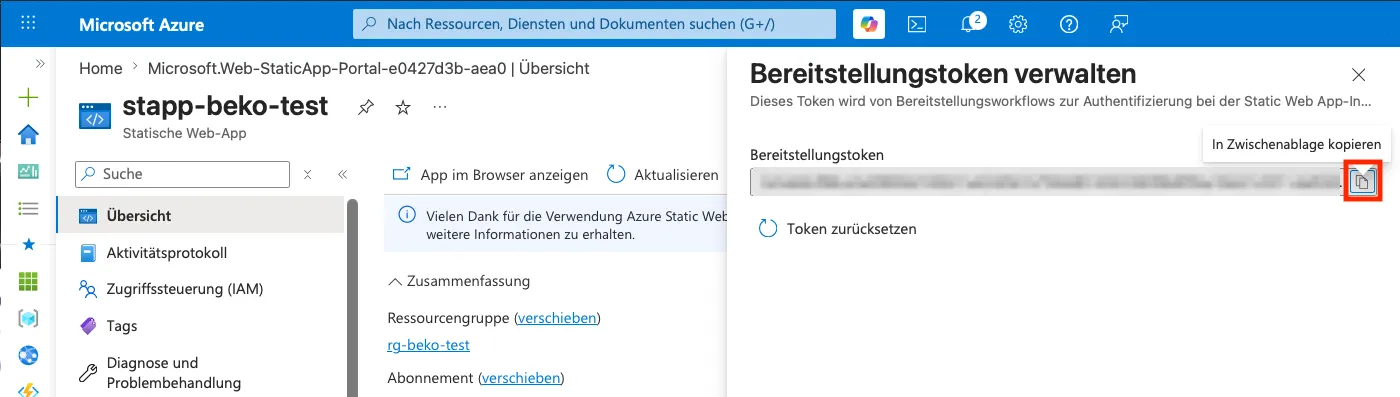Open the Microsoft.Web-StaticApp-Portal breadcrumb

[x=368, y=68]
